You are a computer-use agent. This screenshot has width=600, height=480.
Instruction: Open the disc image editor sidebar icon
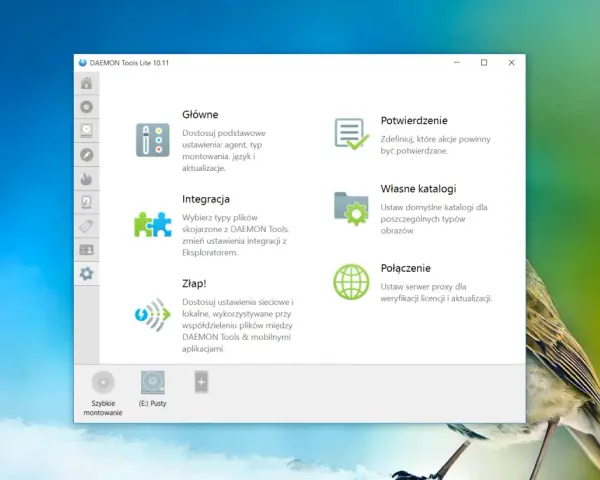tap(86, 131)
